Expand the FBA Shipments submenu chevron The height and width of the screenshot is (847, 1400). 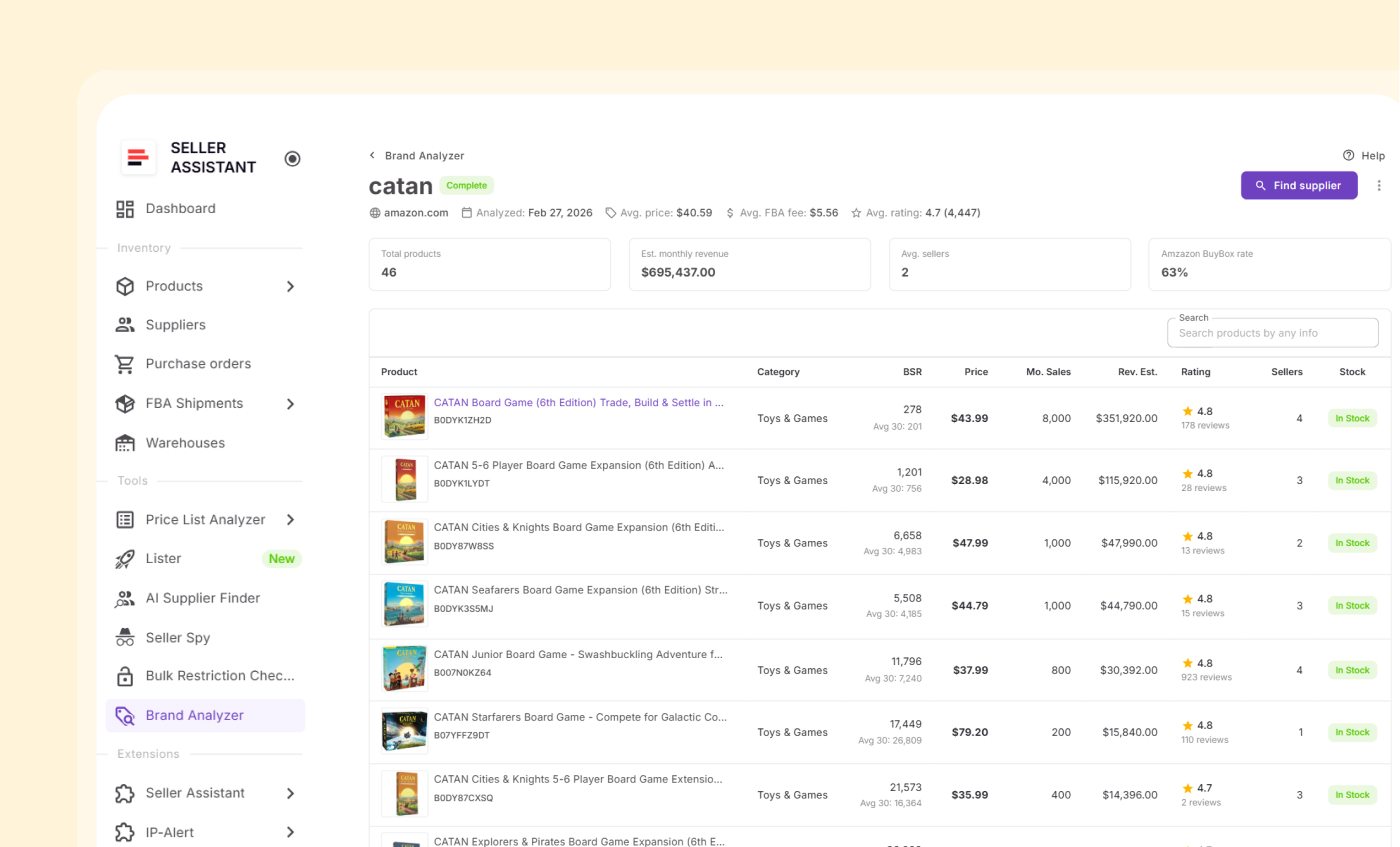290,404
